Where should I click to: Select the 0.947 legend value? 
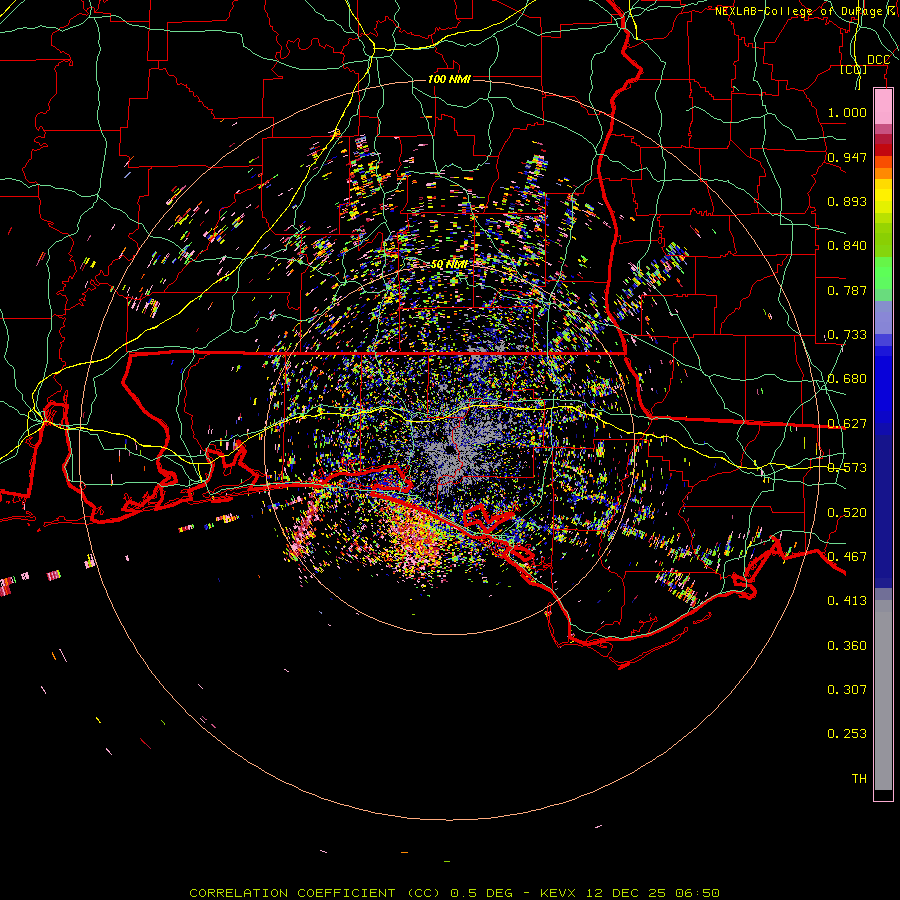(847, 157)
